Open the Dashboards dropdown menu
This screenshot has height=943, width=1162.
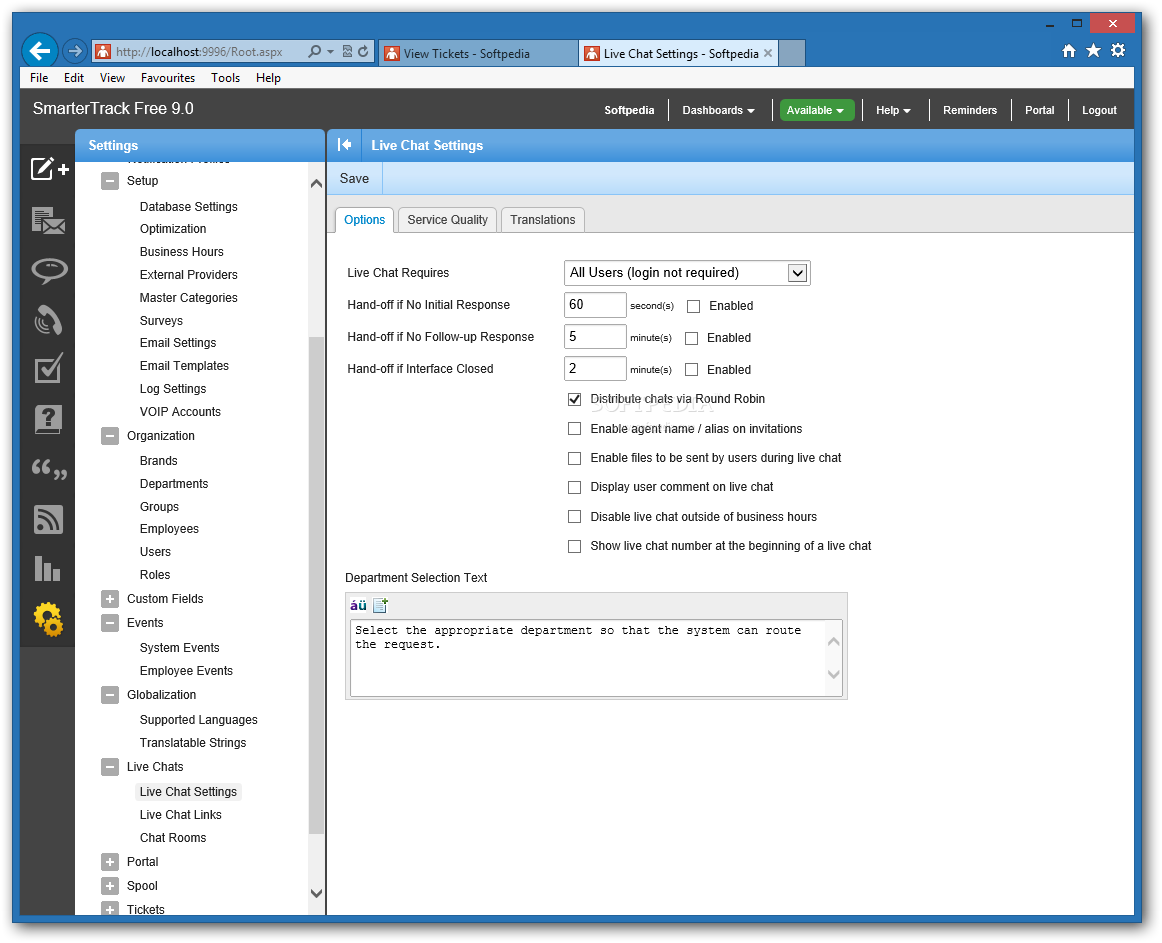click(x=718, y=110)
